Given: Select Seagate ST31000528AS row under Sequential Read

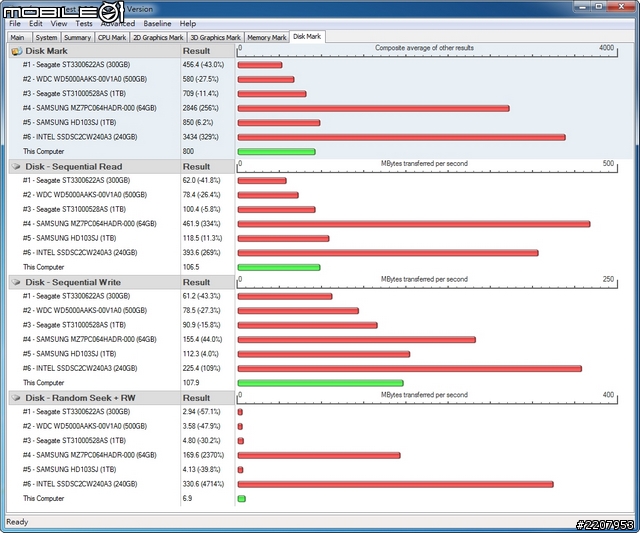Looking at the screenshot, I should coord(74,209).
